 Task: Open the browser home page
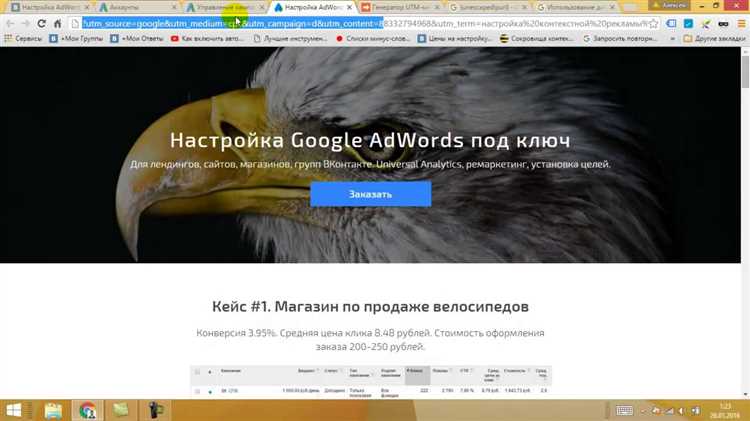coord(57,23)
